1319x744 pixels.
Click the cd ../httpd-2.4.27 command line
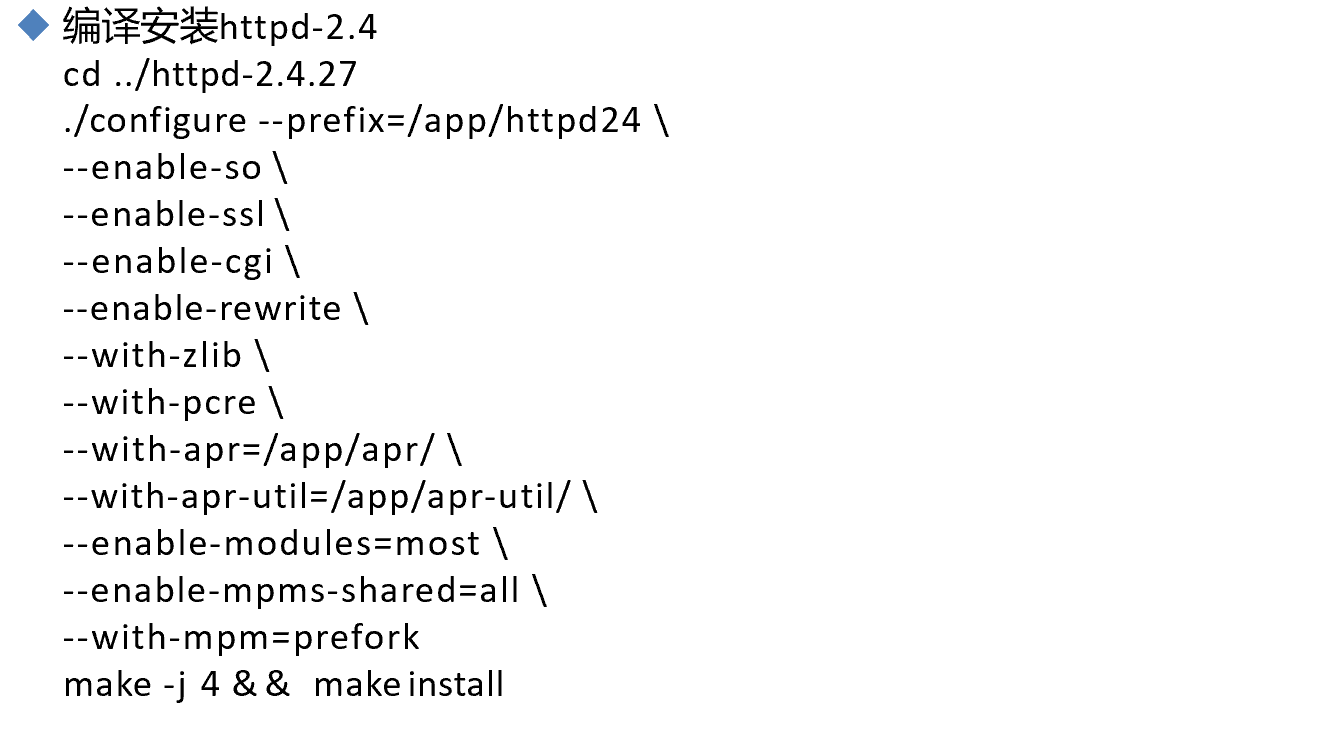(x=210, y=74)
